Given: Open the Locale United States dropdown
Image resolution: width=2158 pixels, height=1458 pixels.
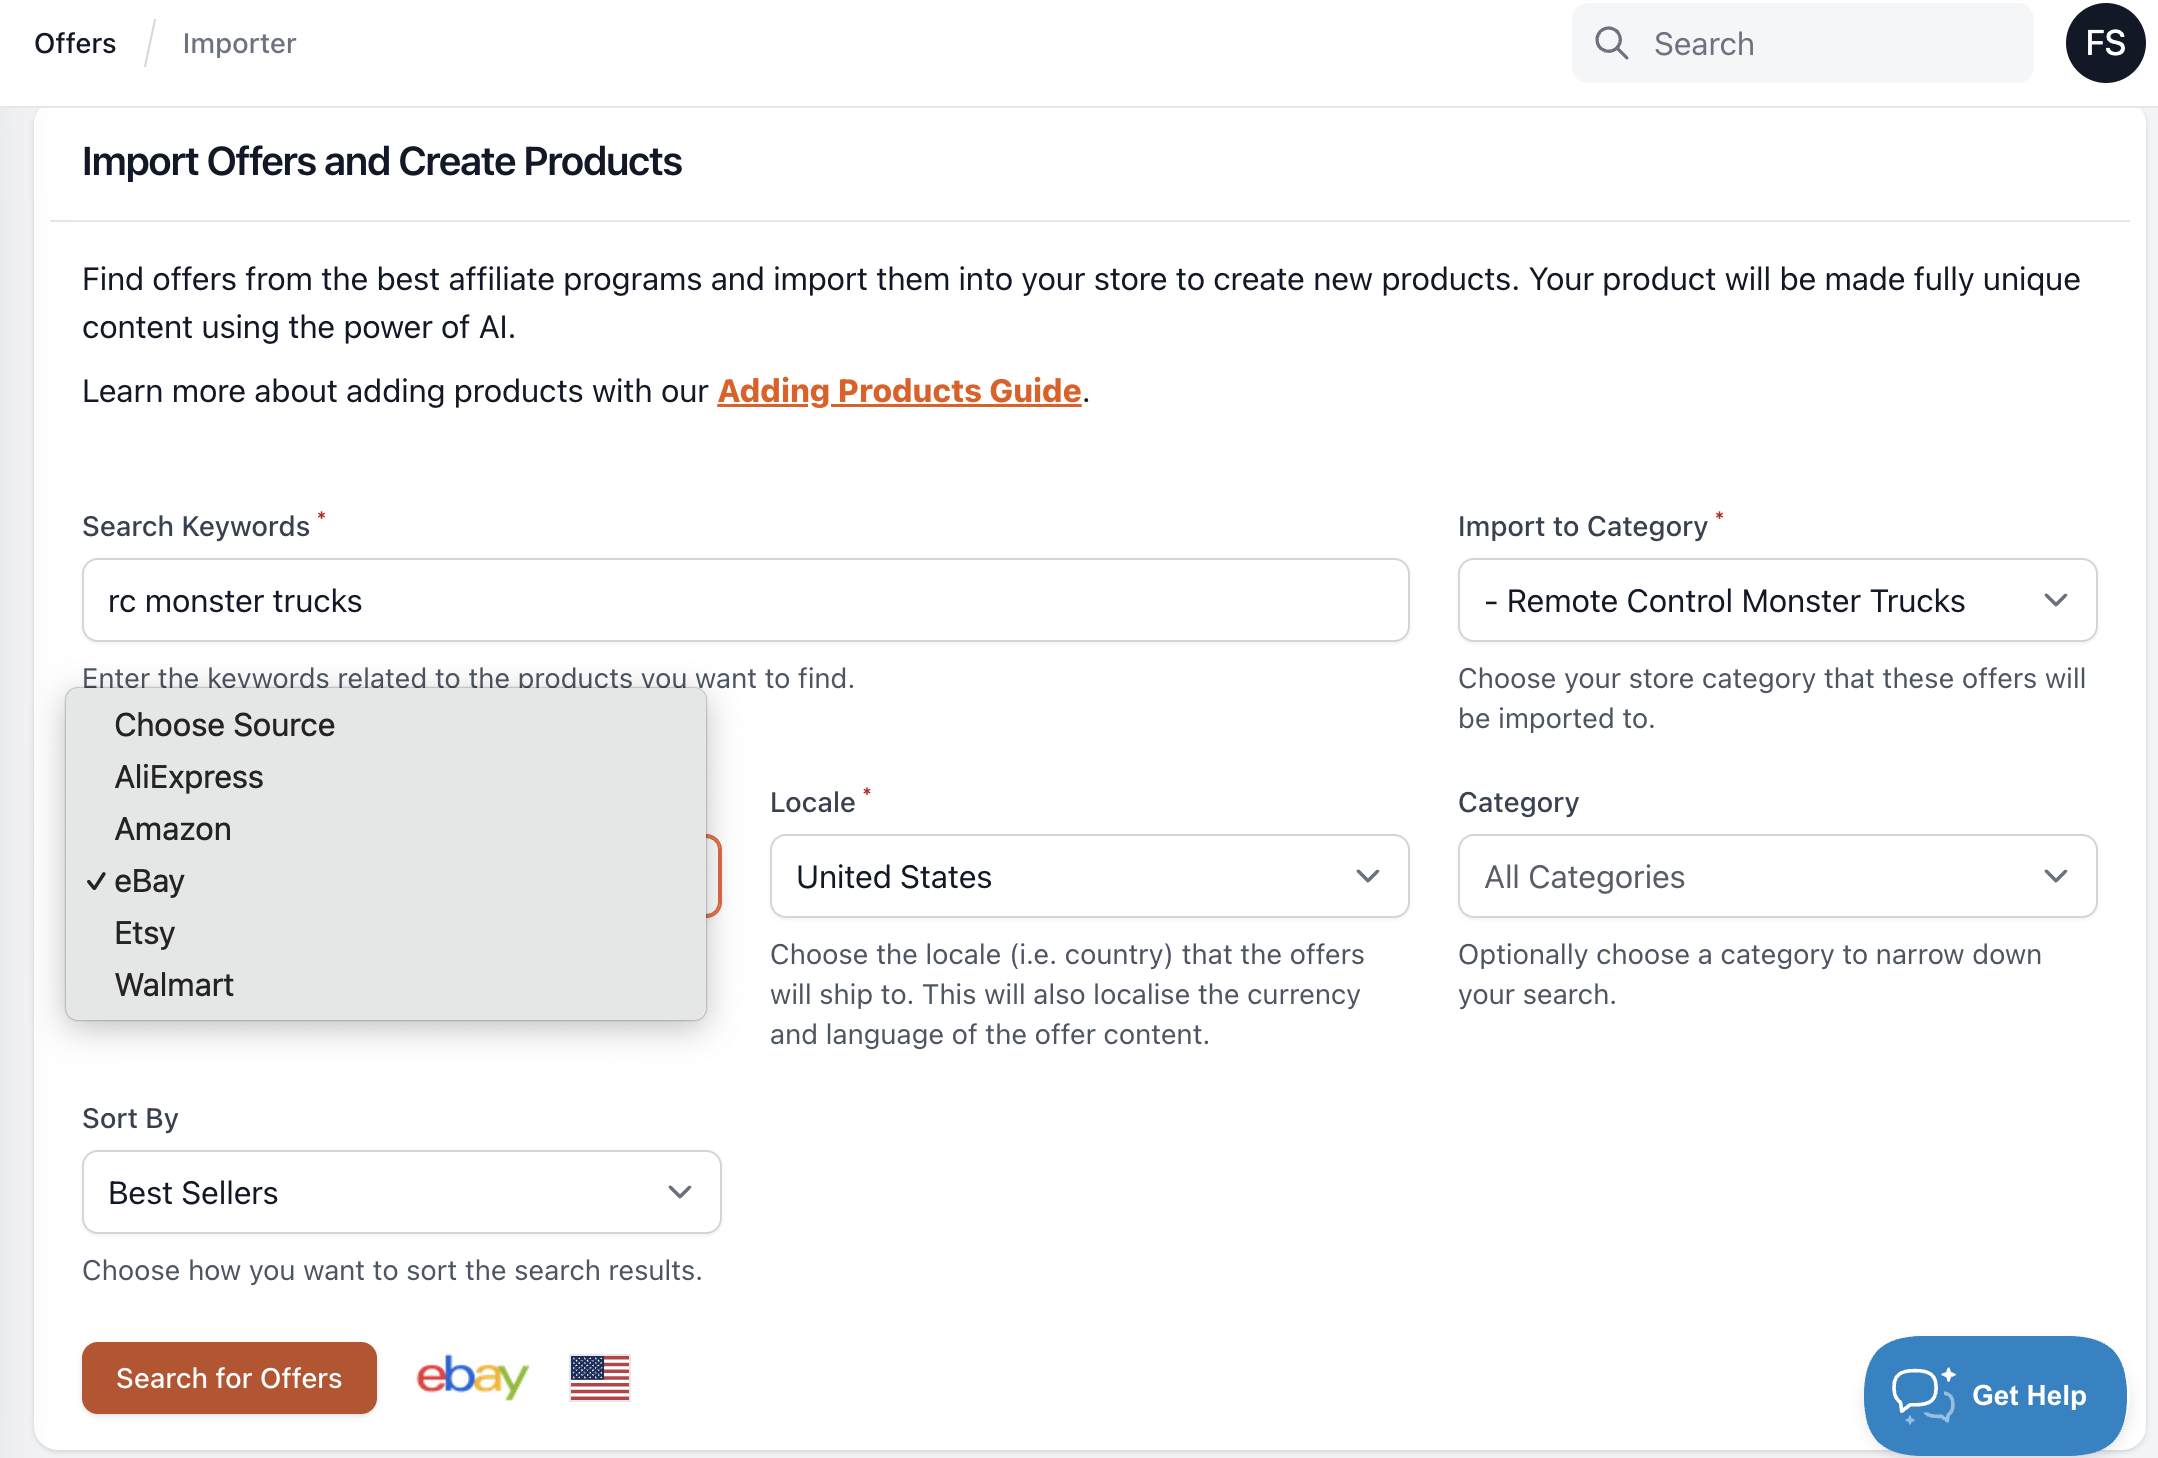Looking at the screenshot, I should 1089,876.
